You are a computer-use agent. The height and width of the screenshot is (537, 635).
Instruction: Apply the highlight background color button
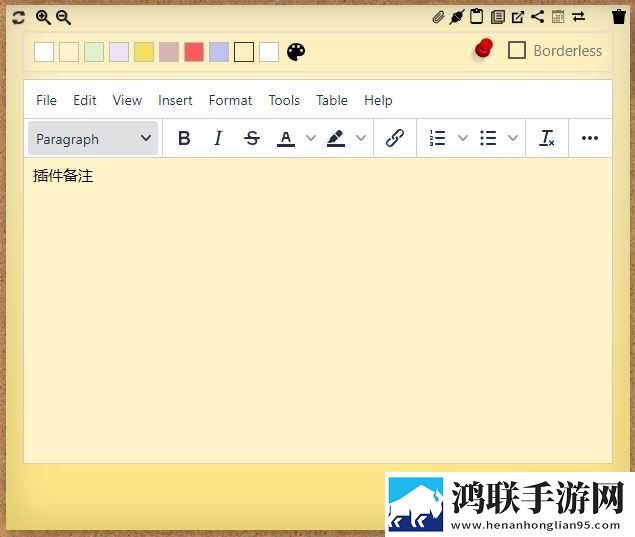[336, 138]
